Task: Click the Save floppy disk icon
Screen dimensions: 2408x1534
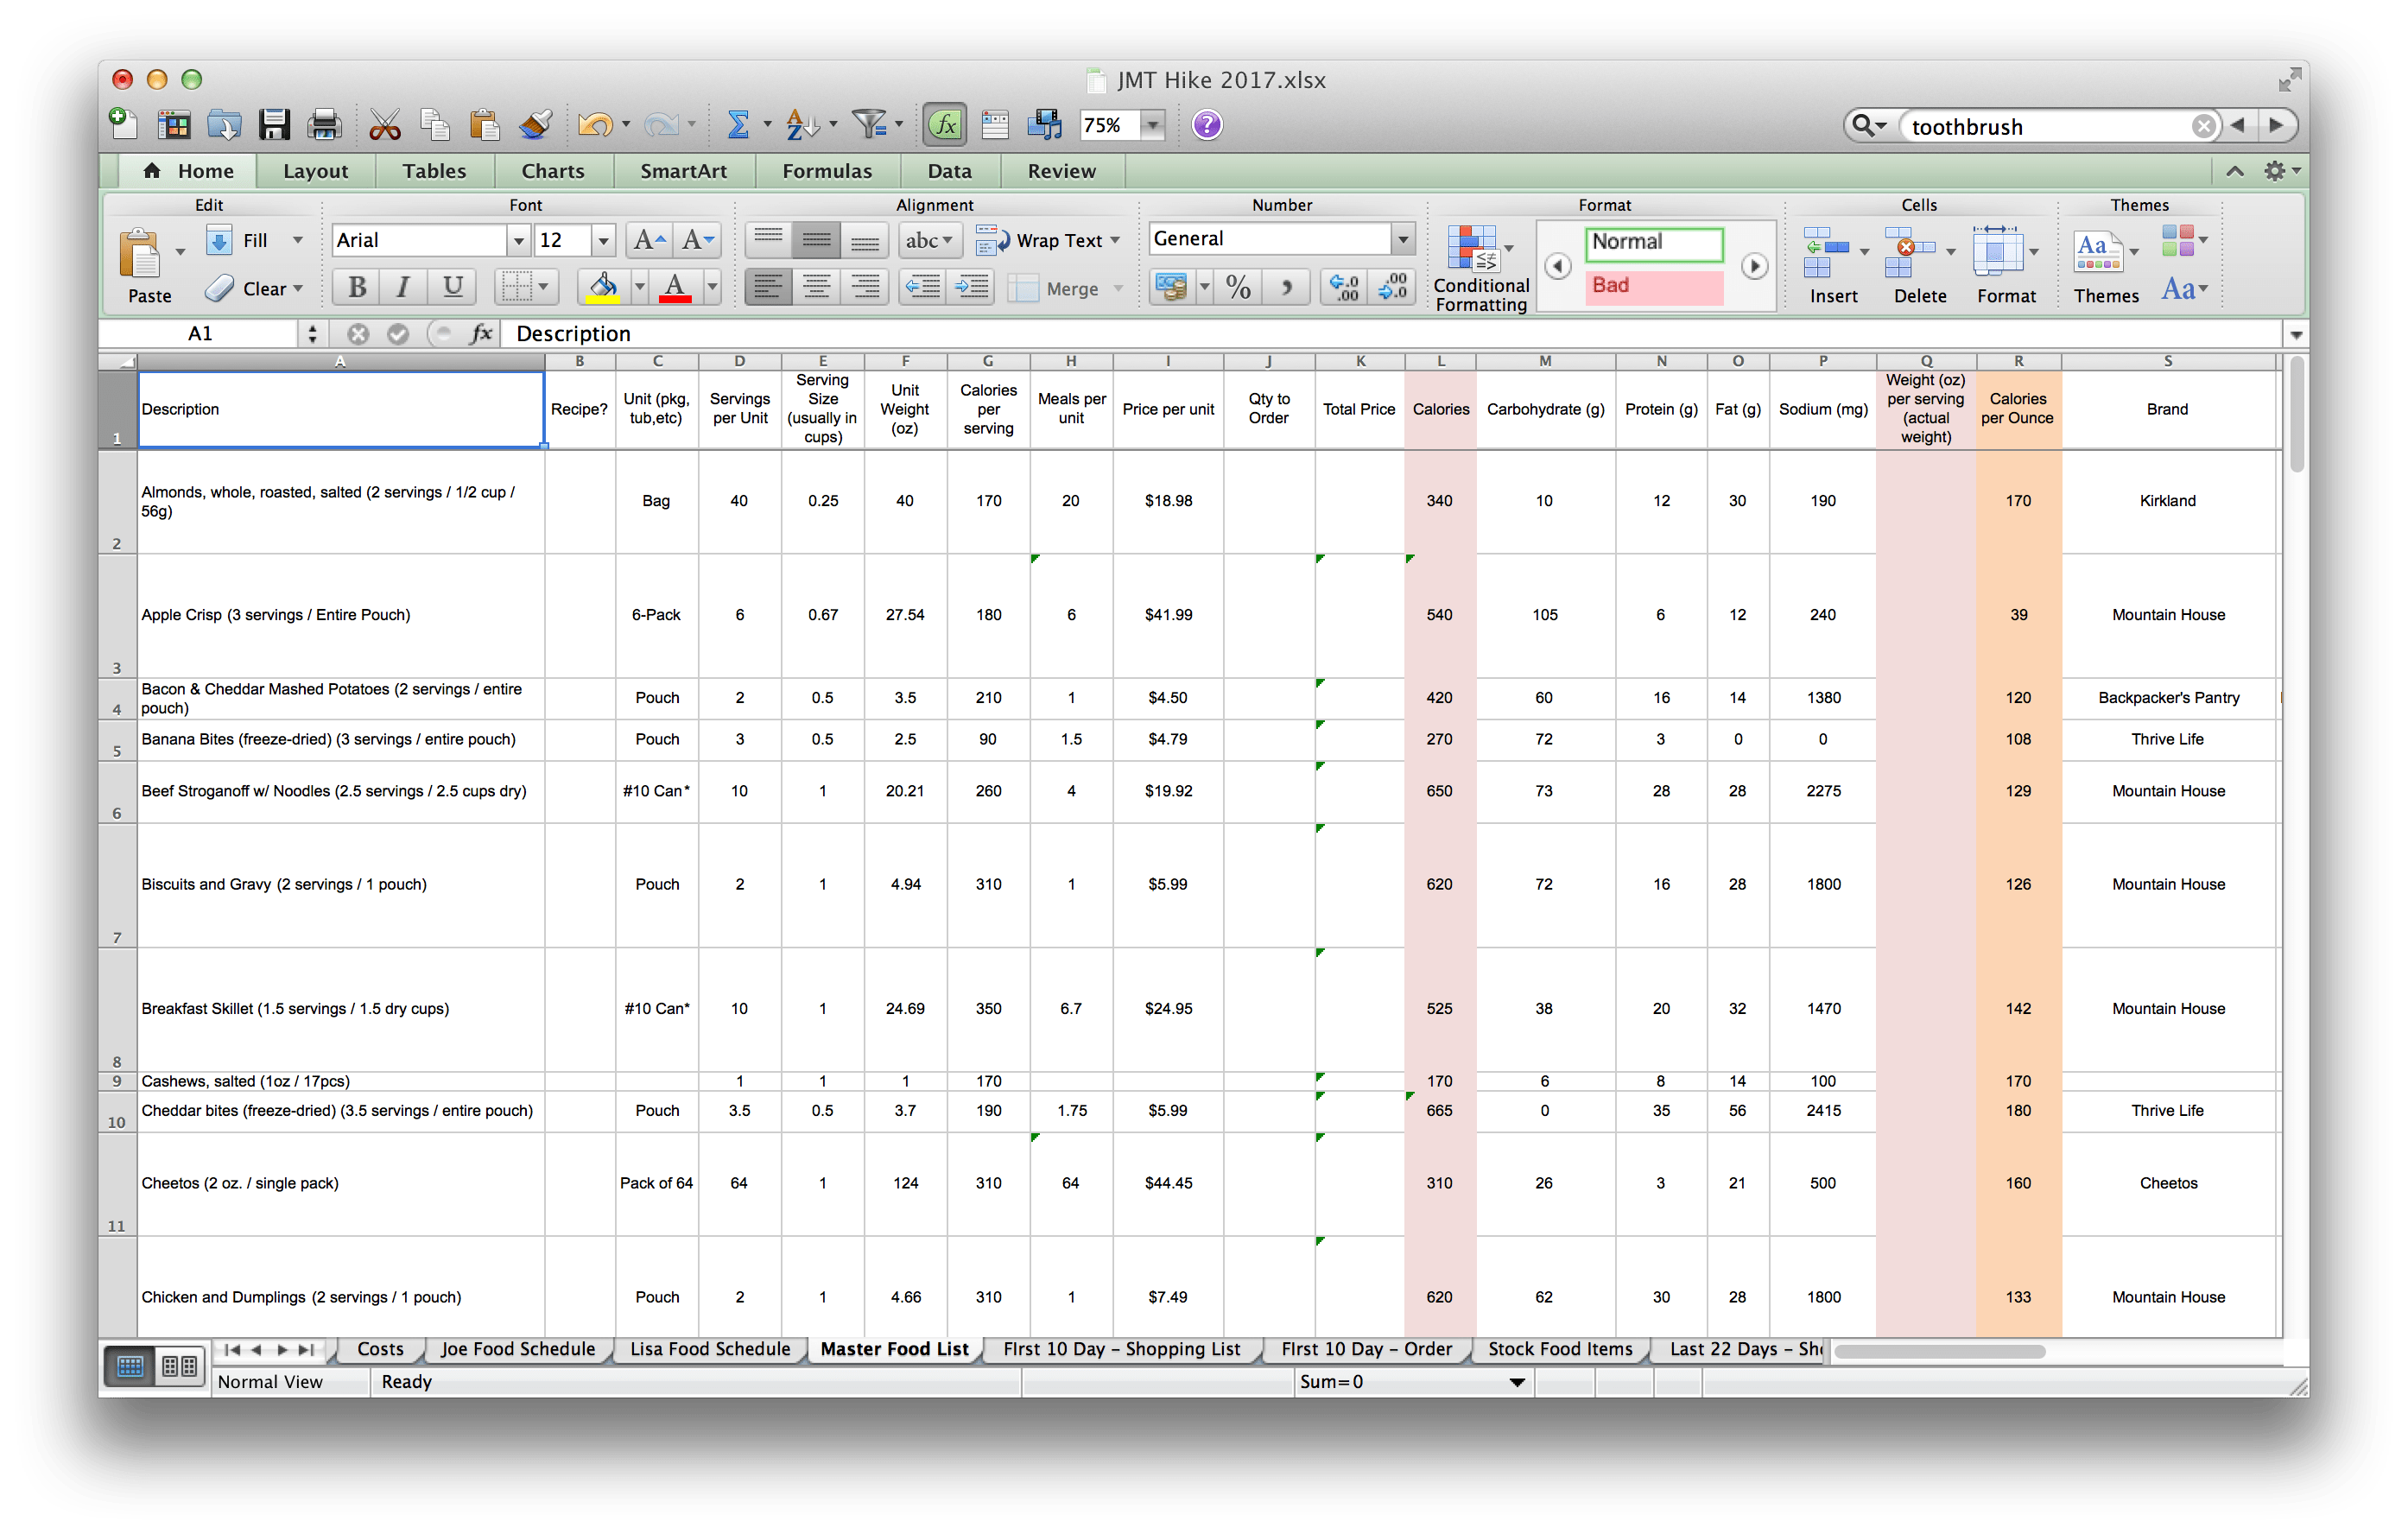Action: pos(274,125)
